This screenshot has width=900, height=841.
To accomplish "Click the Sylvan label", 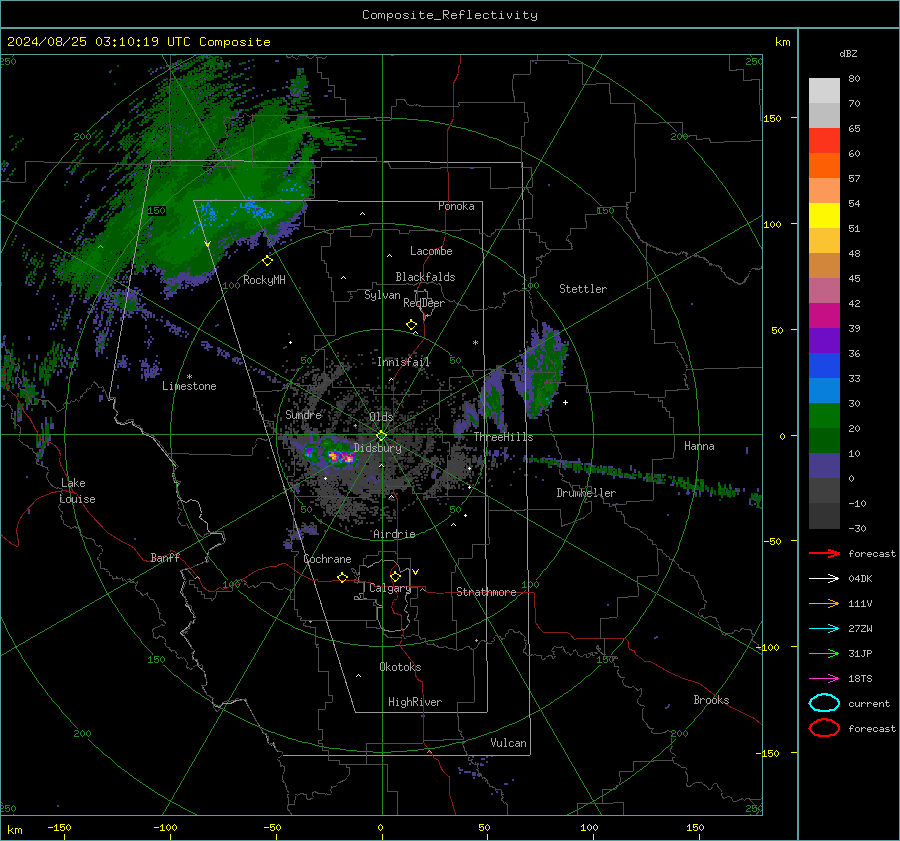I will pos(382,295).
